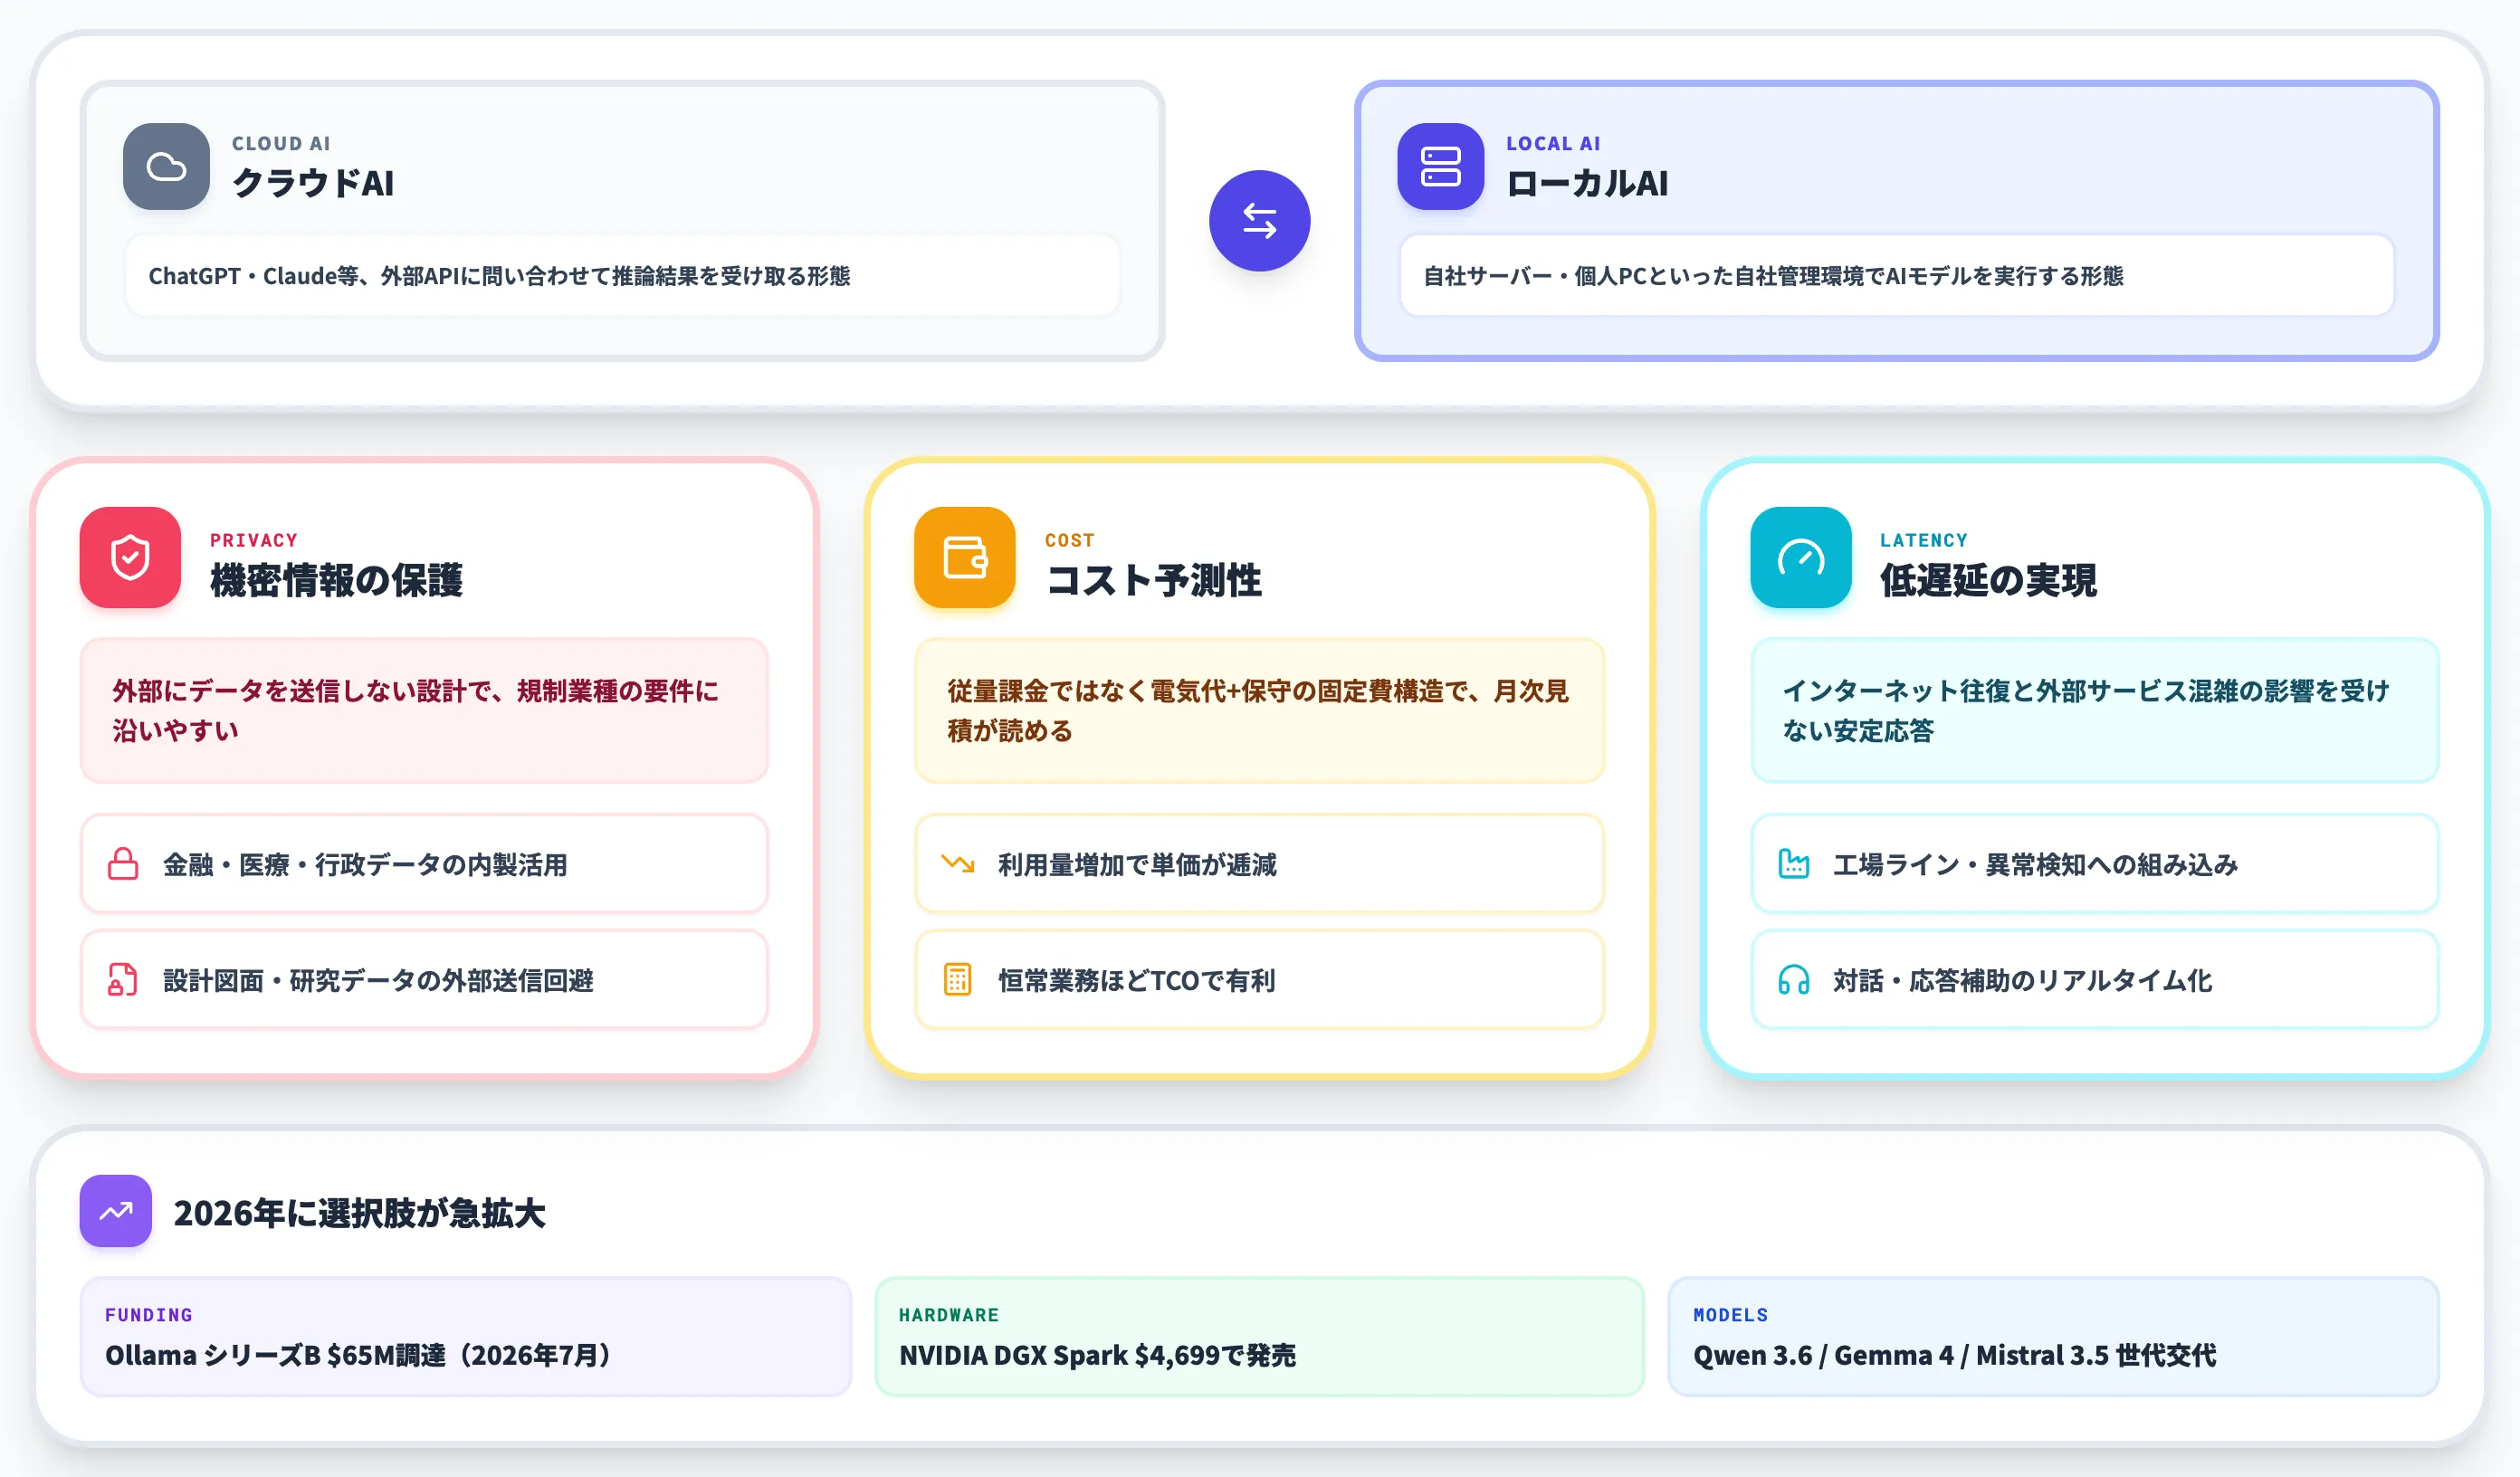Click the factory icon next to 工場ライン
This screenshot has height=1477, width=2520.
[1794, 864]
